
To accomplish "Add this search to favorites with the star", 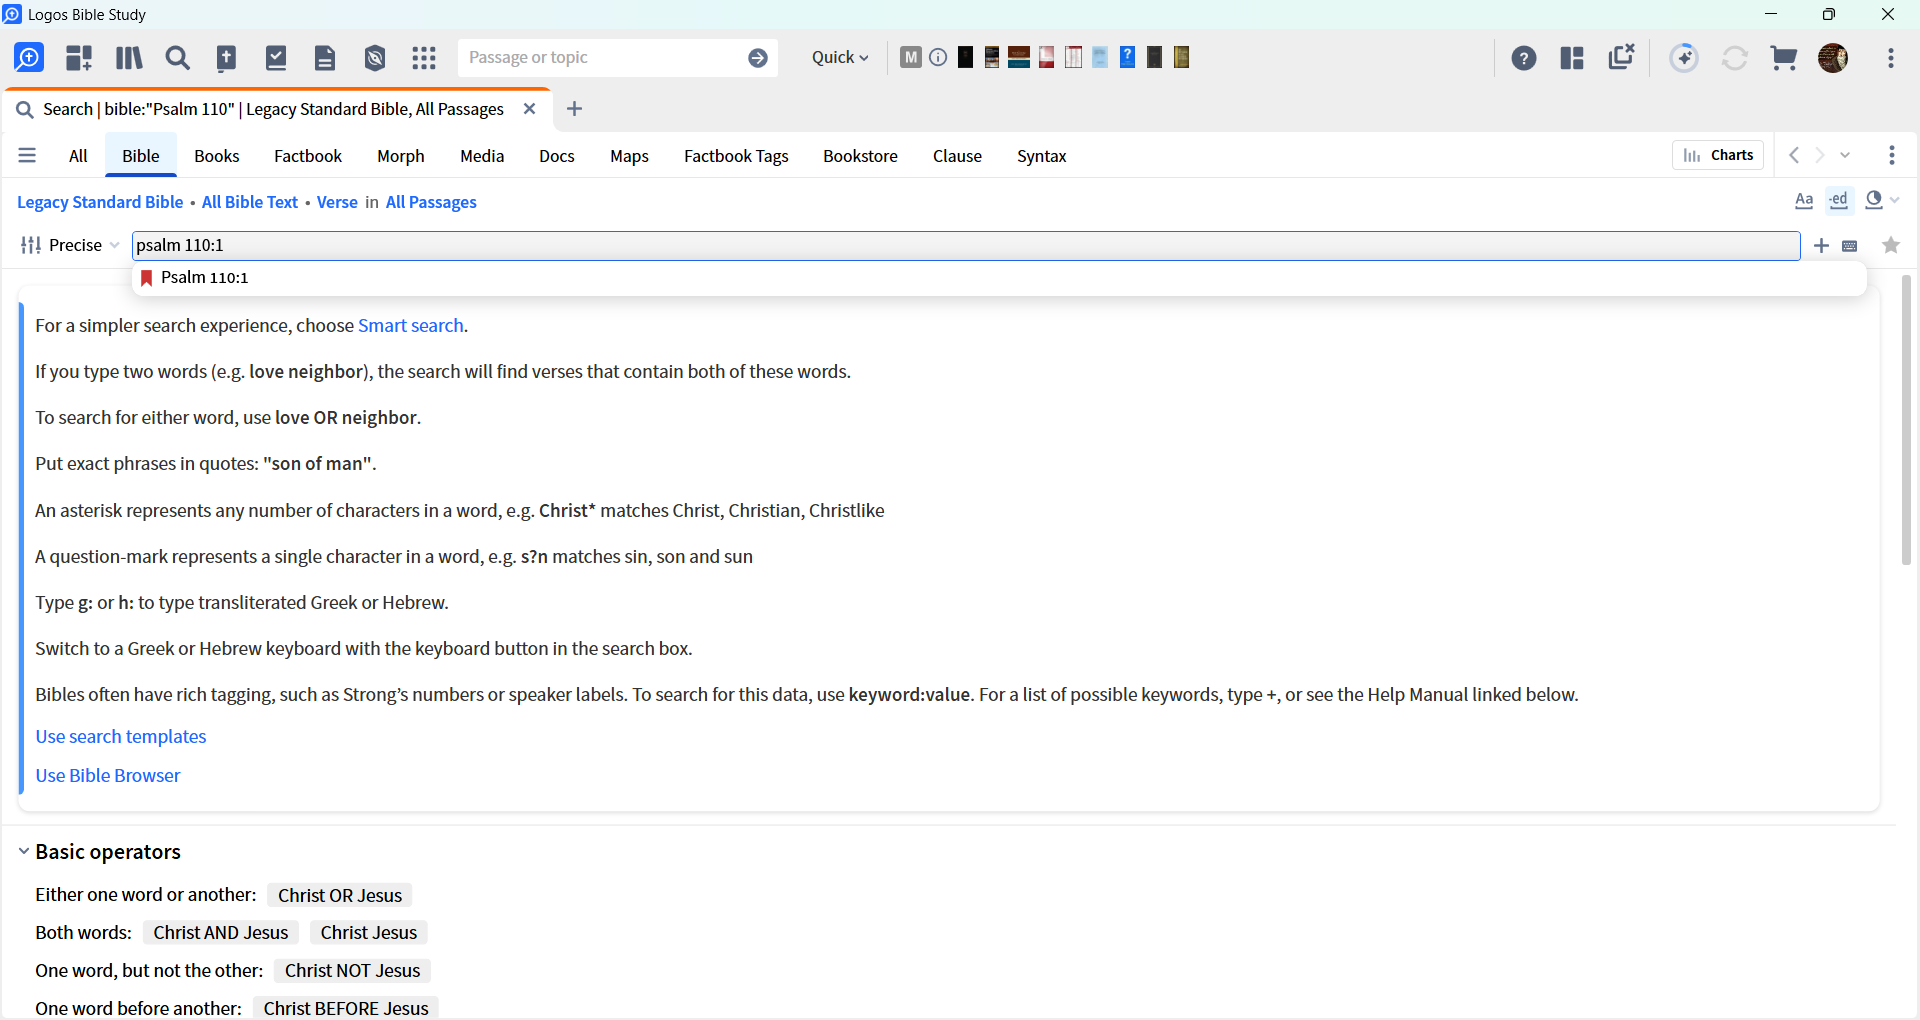I will 1891,245.
